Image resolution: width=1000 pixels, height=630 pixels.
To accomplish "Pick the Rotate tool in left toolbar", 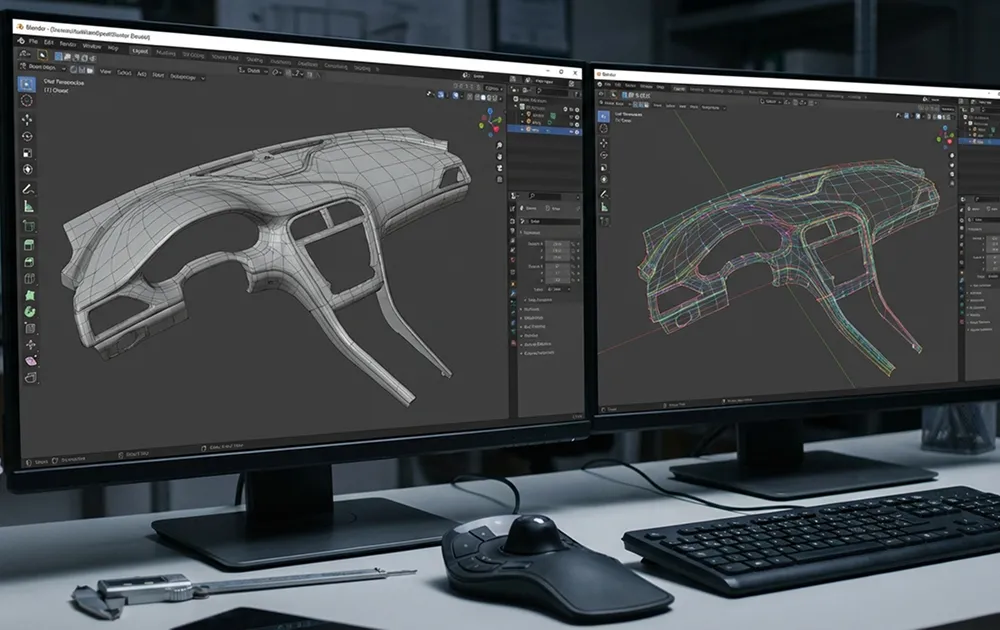I will (27, 136).
